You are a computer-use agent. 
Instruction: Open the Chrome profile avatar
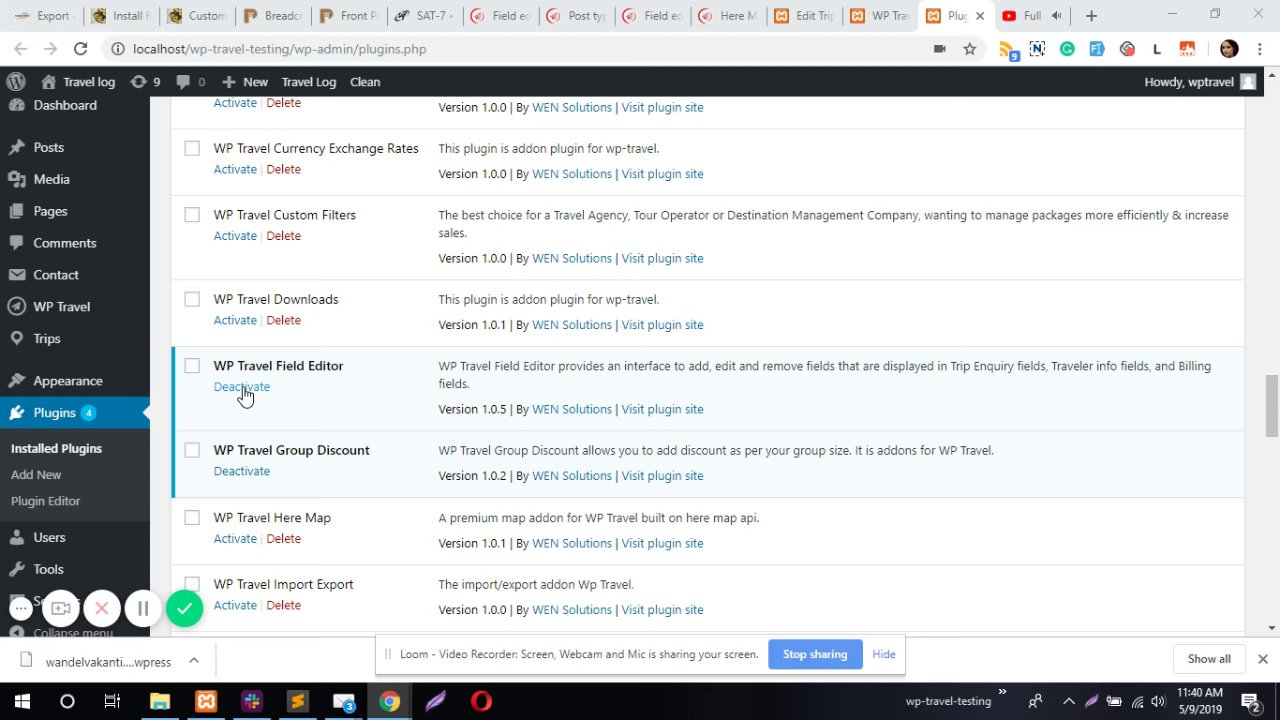click(x=1229, y=49)
